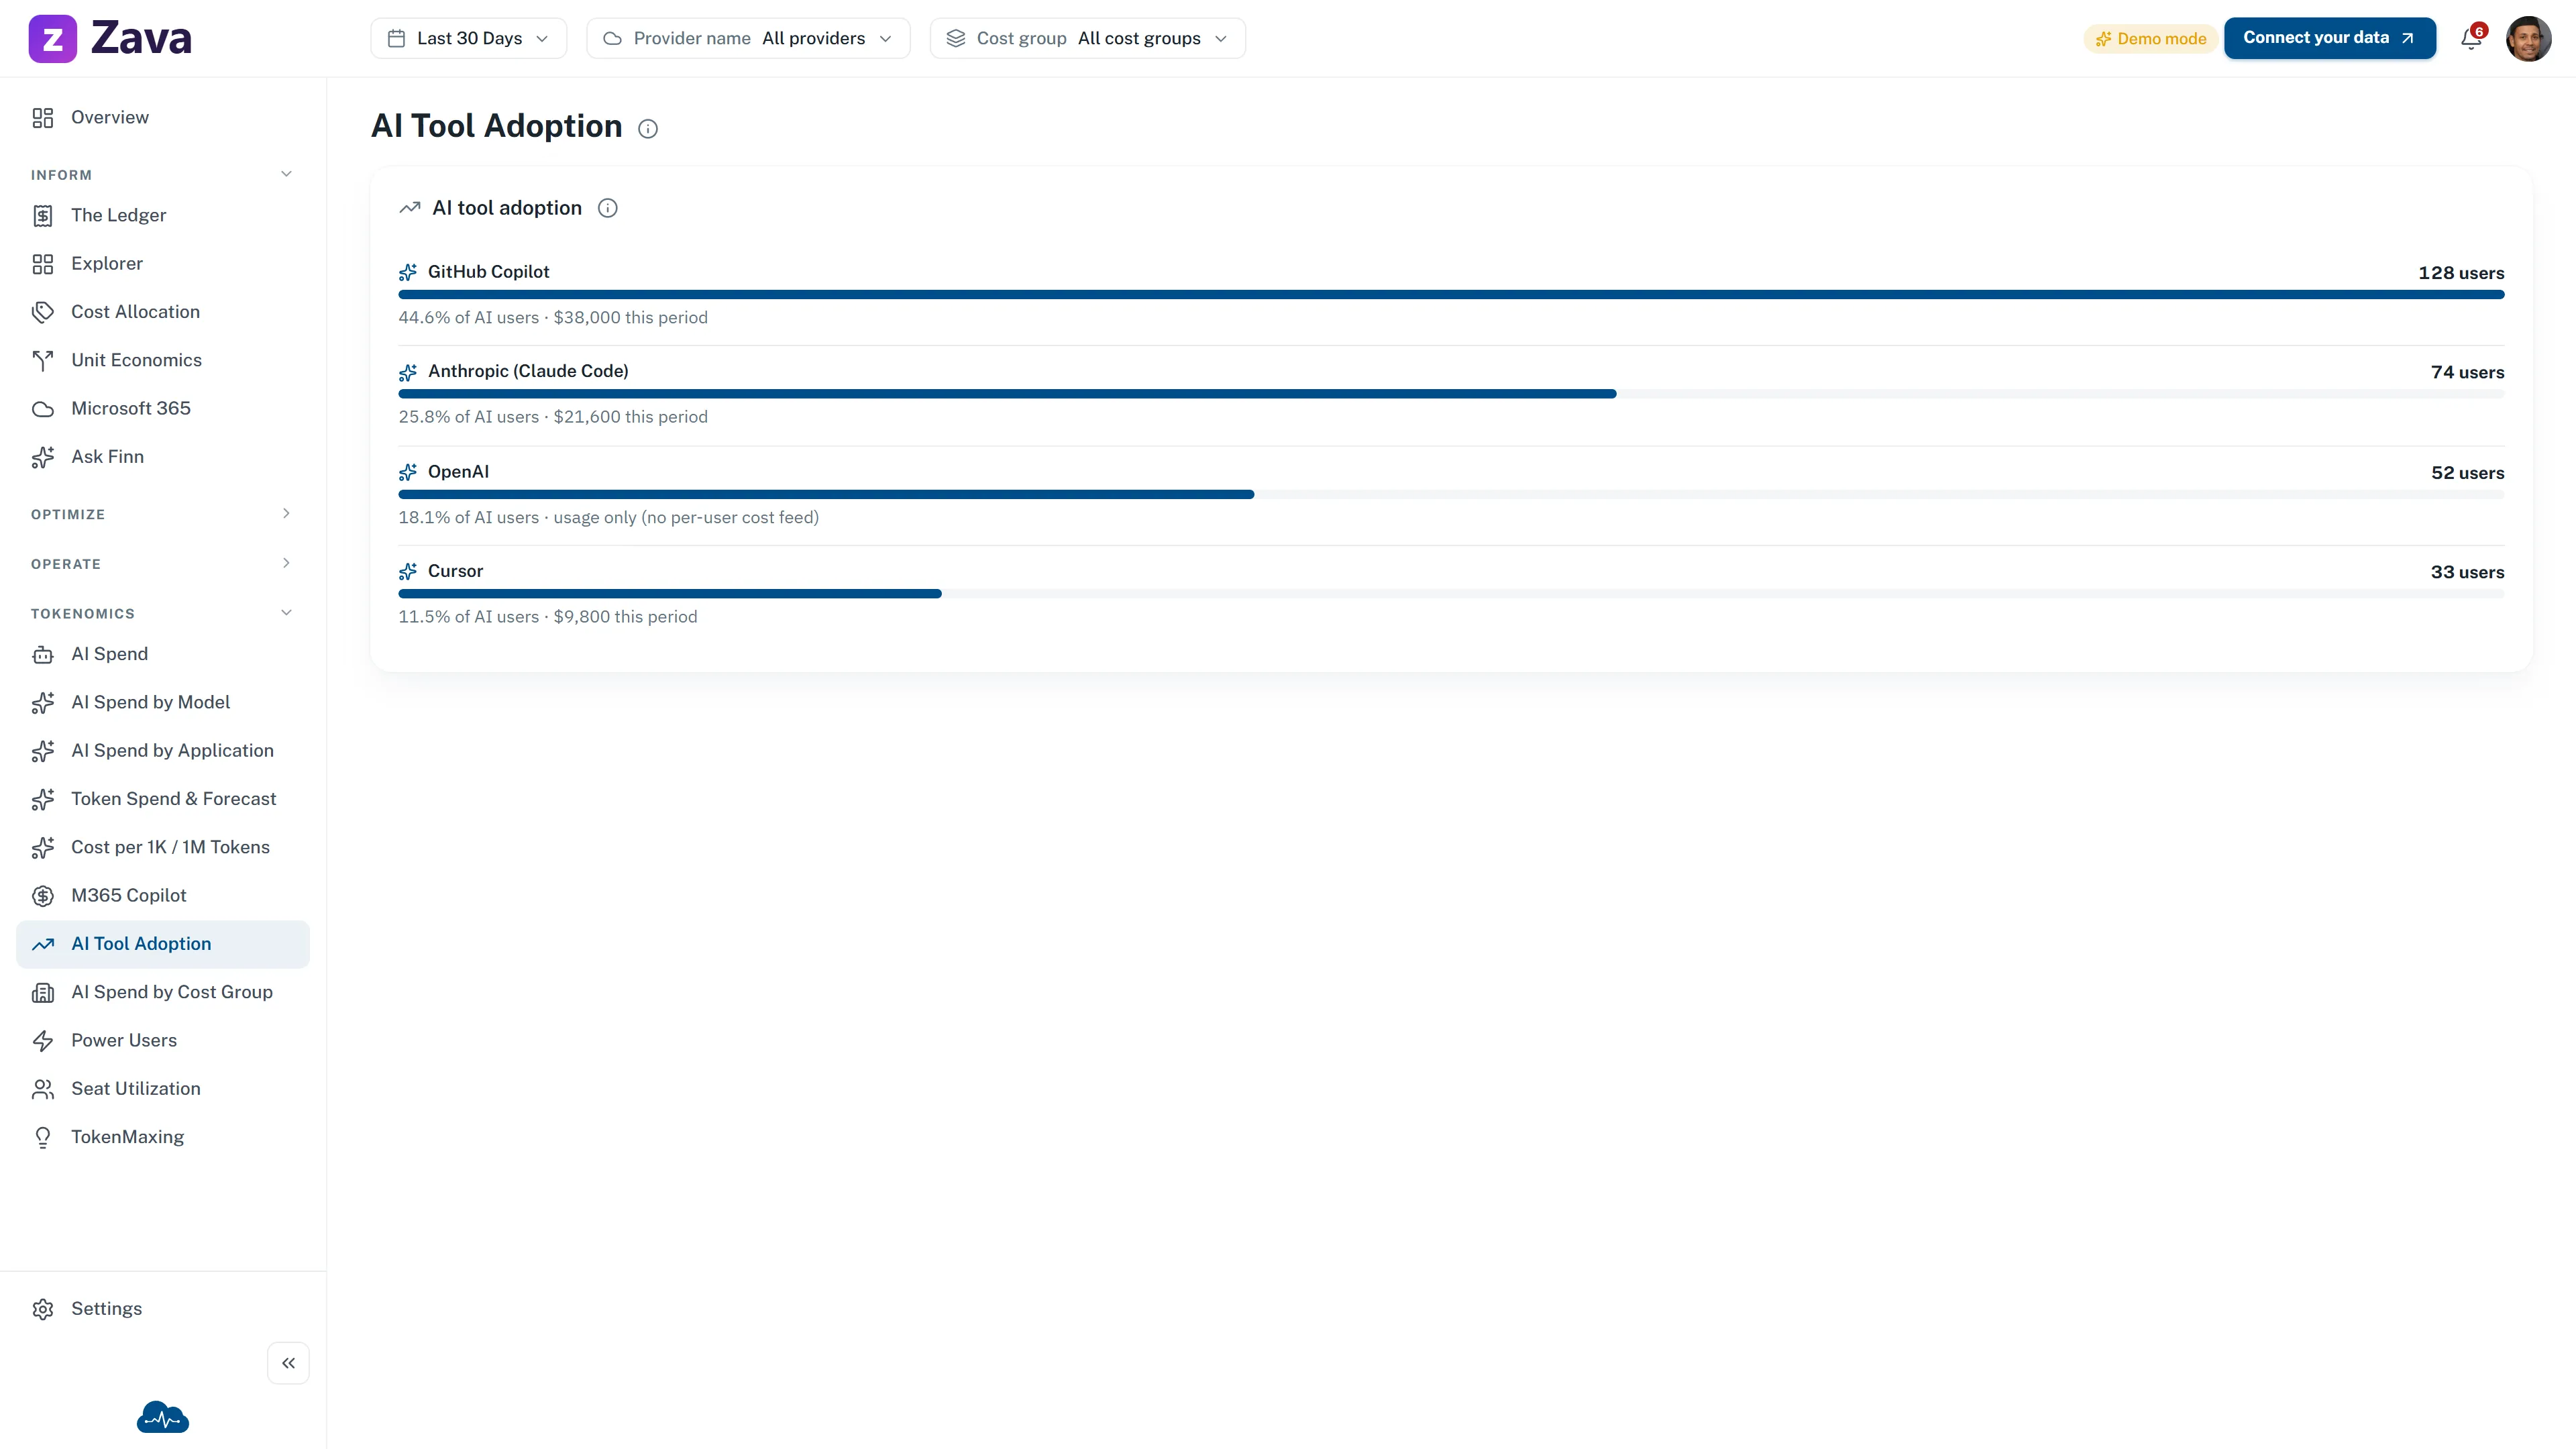This screenshot has width=2576, height=1449.
Task: Open the Provider name filter dropdown
Action: [748, 38]
